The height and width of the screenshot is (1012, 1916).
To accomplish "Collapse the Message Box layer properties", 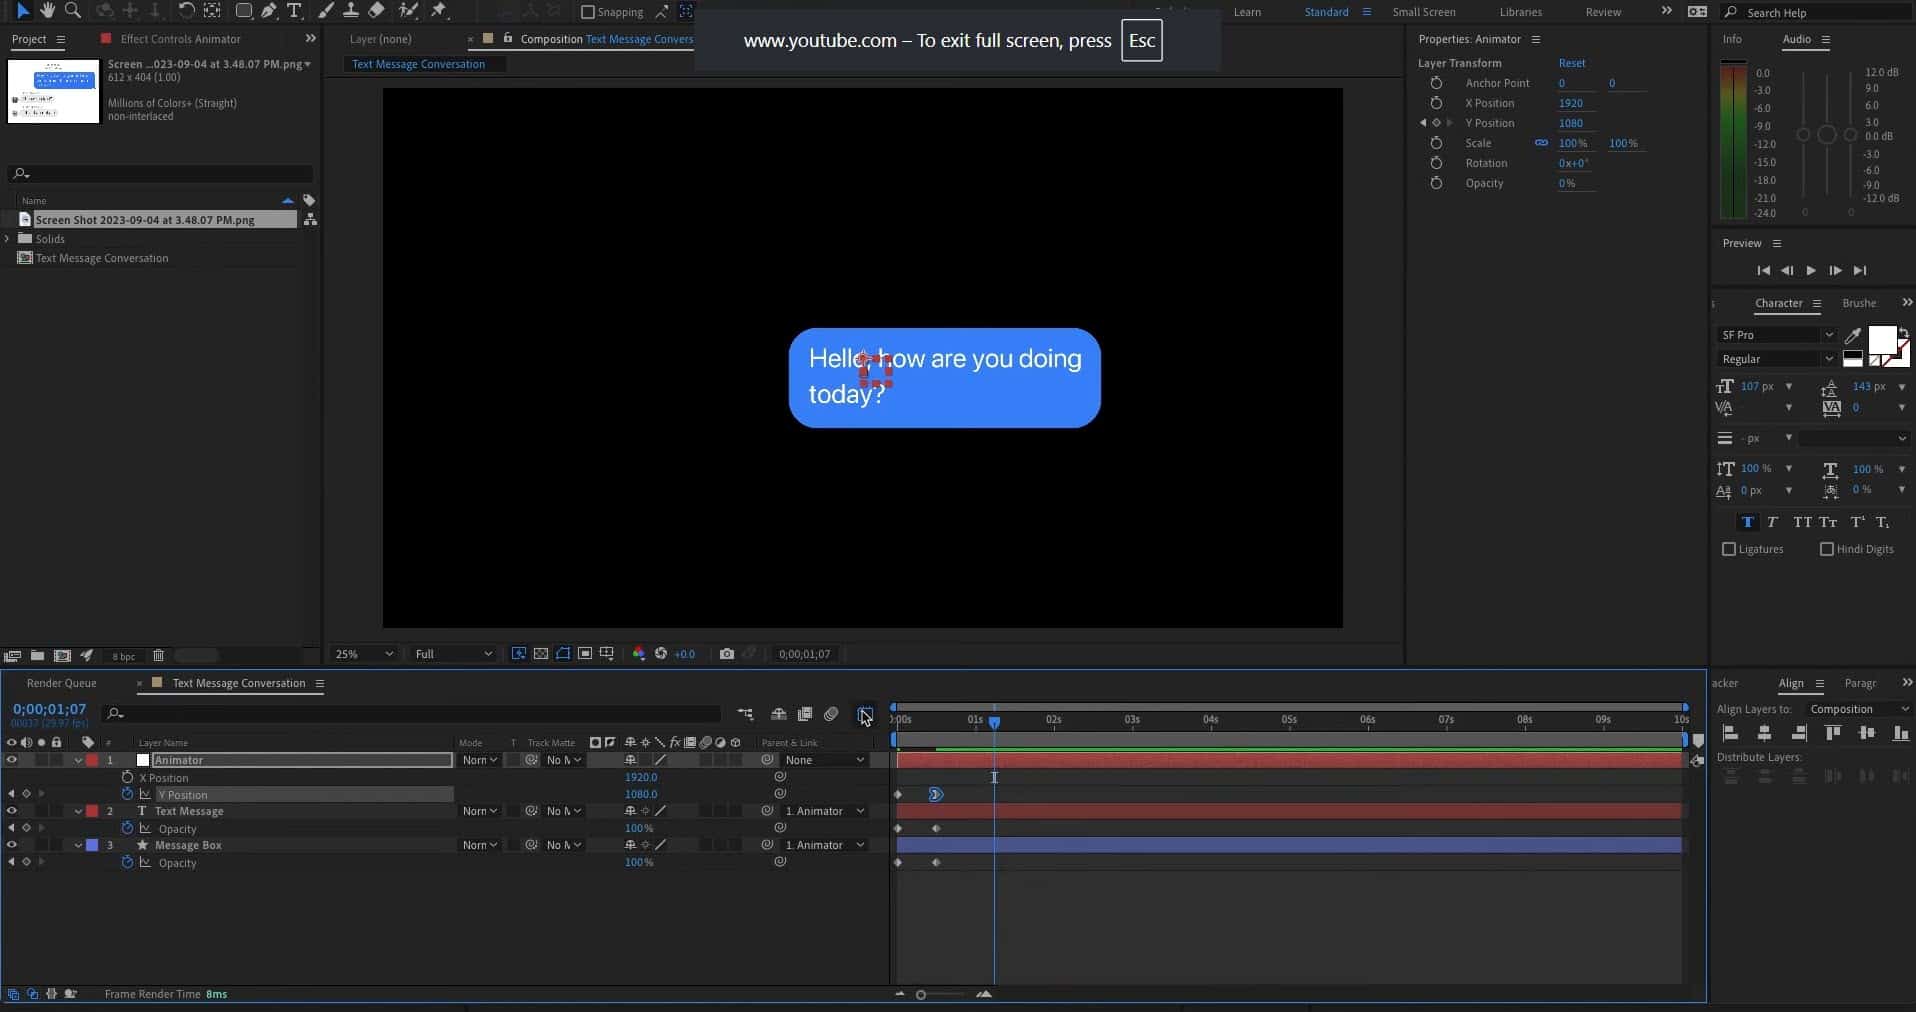I will click(x=78, y=845).
